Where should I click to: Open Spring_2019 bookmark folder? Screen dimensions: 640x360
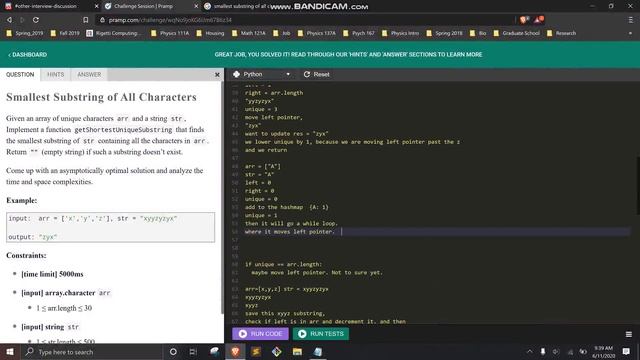pyautogui.click(x=25, y=33)
